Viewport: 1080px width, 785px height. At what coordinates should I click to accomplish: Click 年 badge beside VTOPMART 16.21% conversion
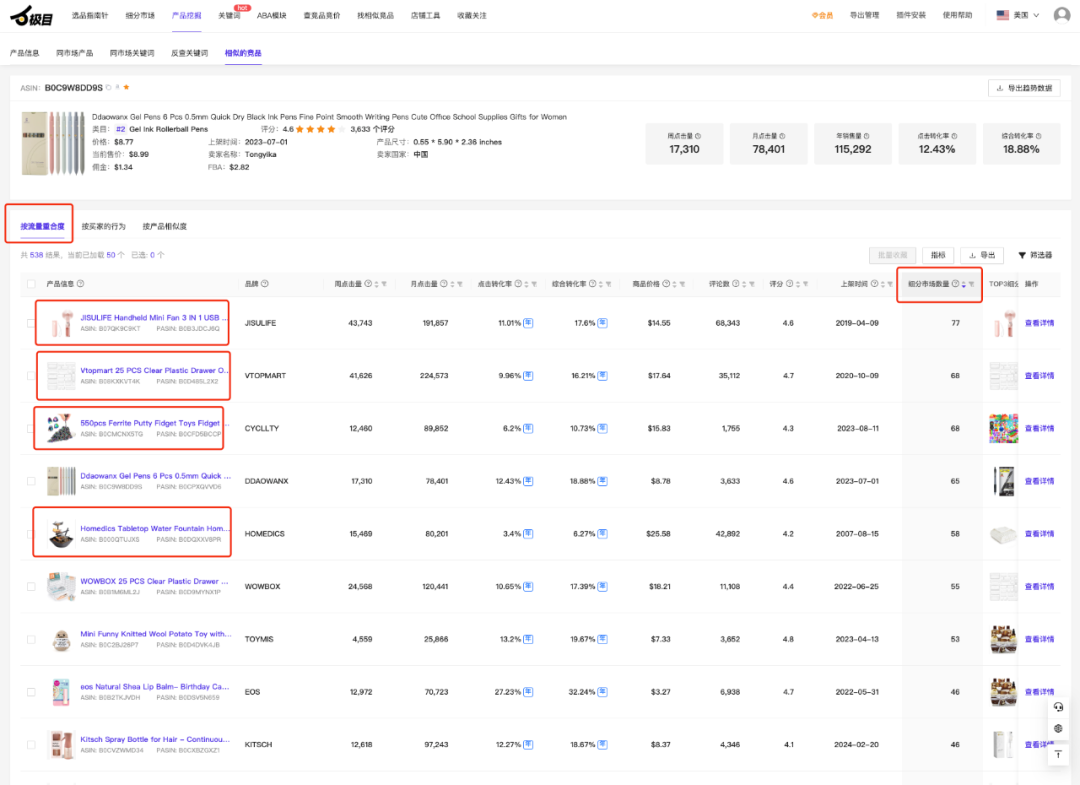coord(603,376)
